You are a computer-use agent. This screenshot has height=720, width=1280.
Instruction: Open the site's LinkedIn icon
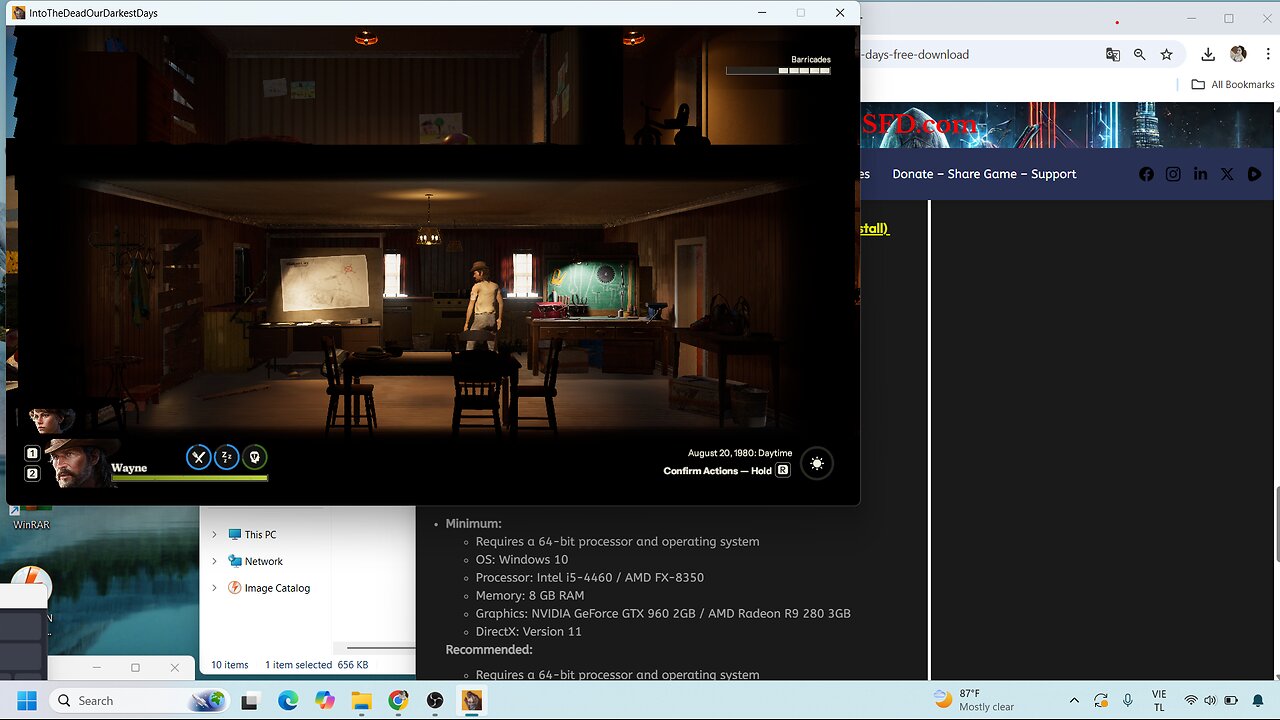point(1200,174)
